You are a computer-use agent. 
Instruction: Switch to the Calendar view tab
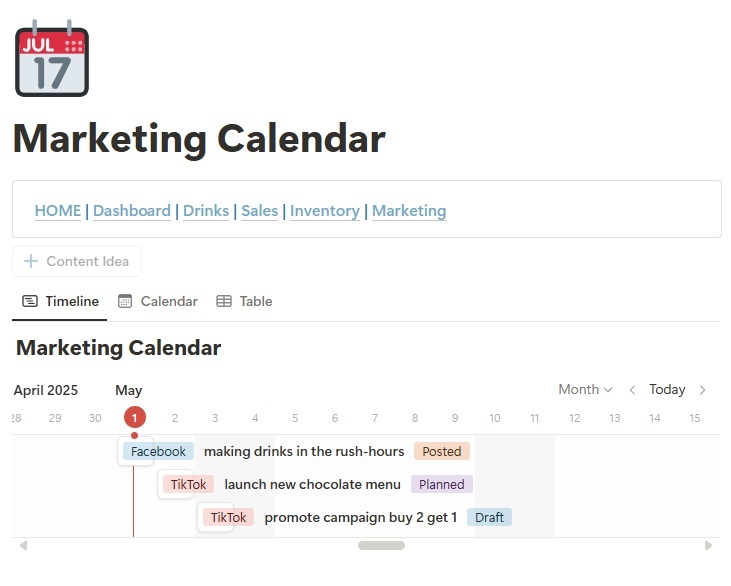click(158, 301)
